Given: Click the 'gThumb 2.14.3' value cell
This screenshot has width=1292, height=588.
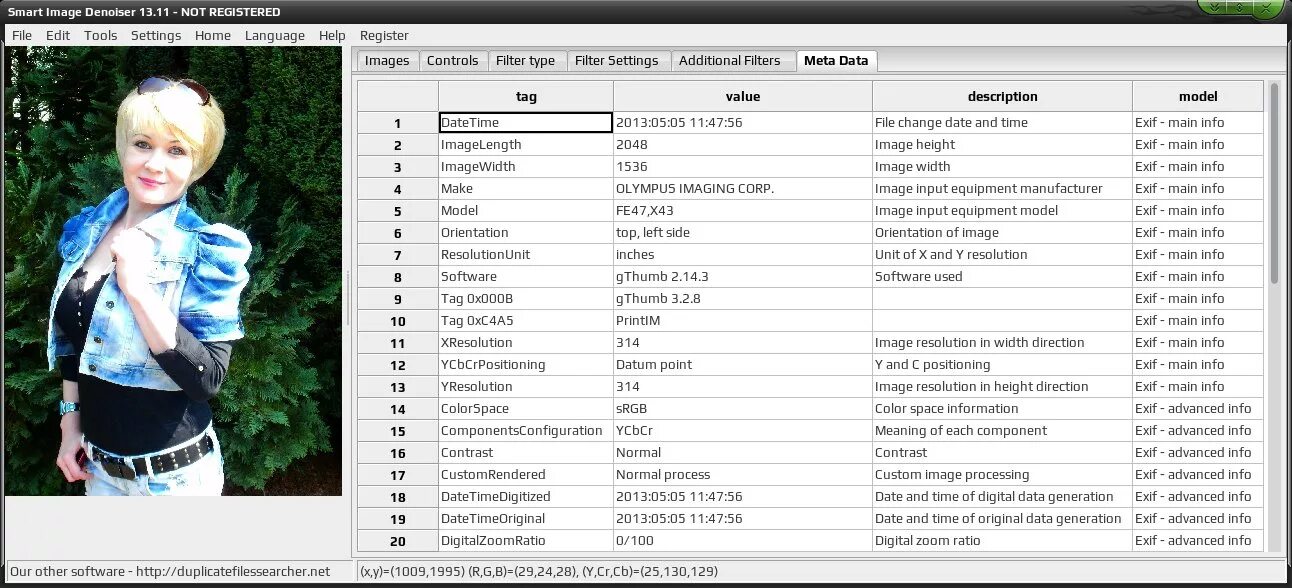Looking at the screenshot, I should coord(743,277).
